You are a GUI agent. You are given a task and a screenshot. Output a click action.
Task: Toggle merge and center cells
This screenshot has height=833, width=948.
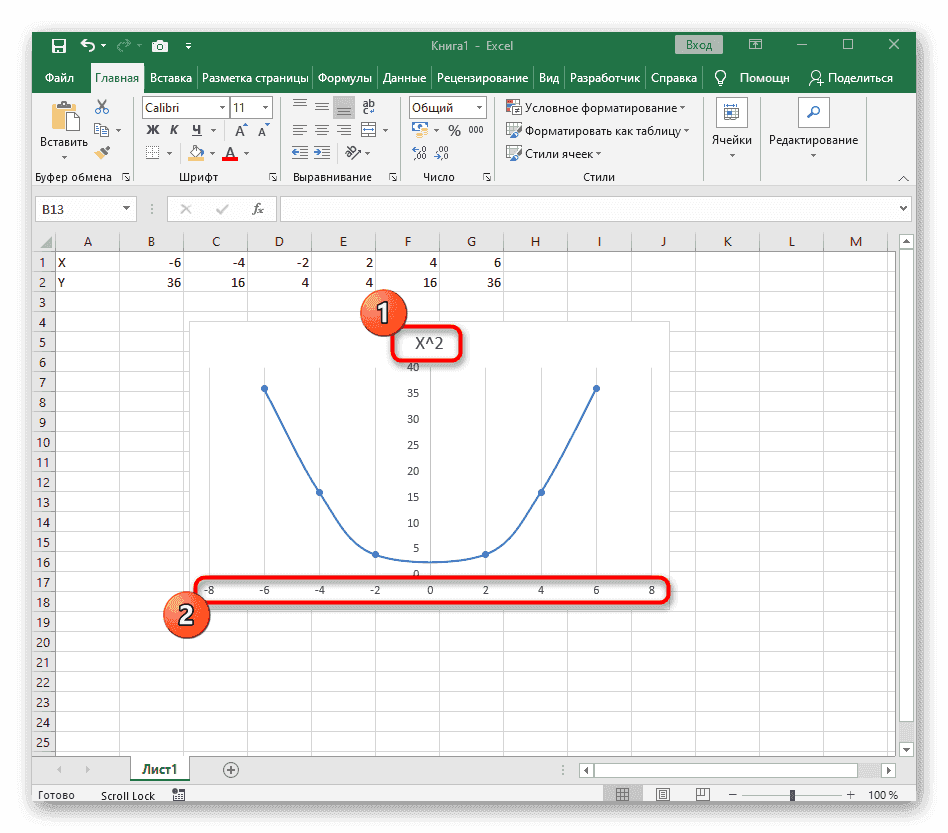tap(369, 130)
